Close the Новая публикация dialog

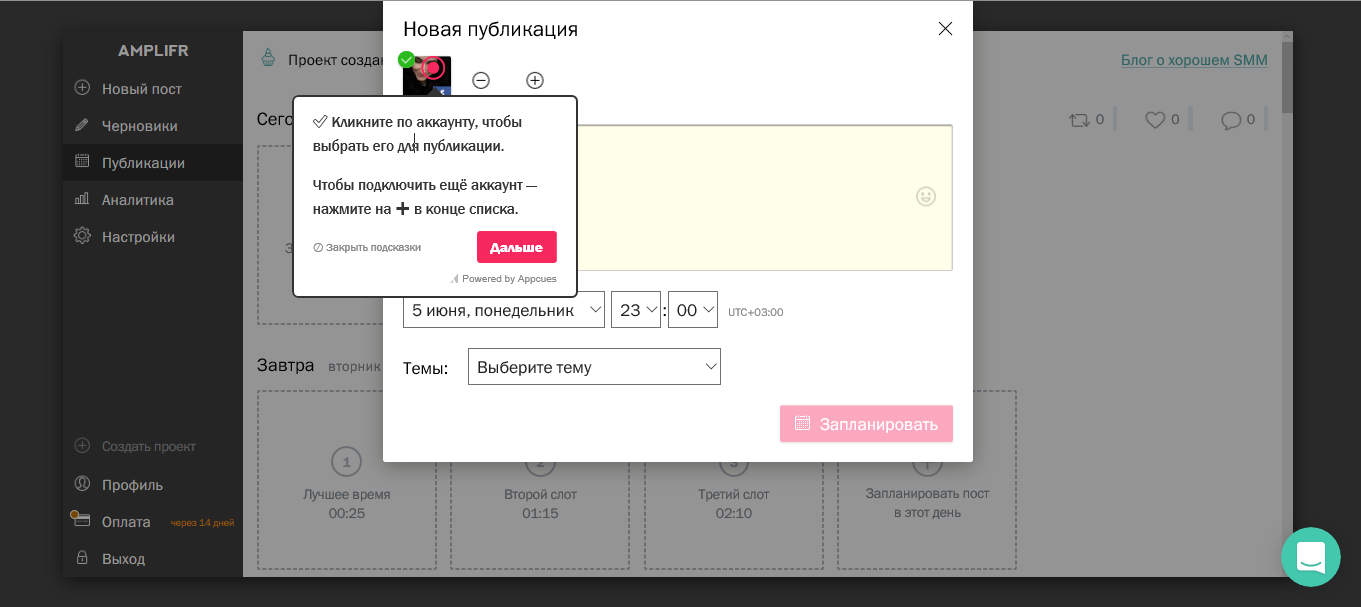pyautogui.click(x=945, y=29)
